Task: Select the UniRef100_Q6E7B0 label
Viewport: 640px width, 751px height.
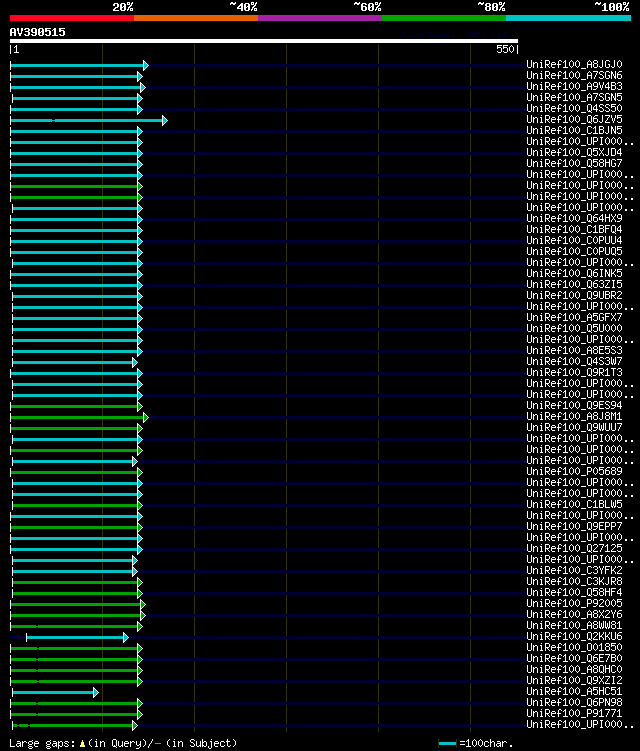Action: [574, 659]
